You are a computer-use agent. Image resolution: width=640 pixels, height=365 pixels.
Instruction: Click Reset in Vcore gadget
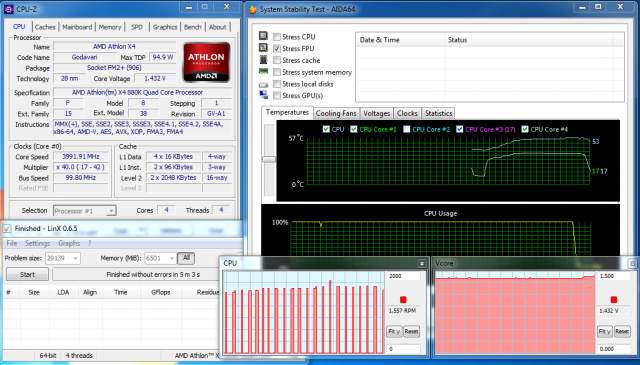coord(622,331)
